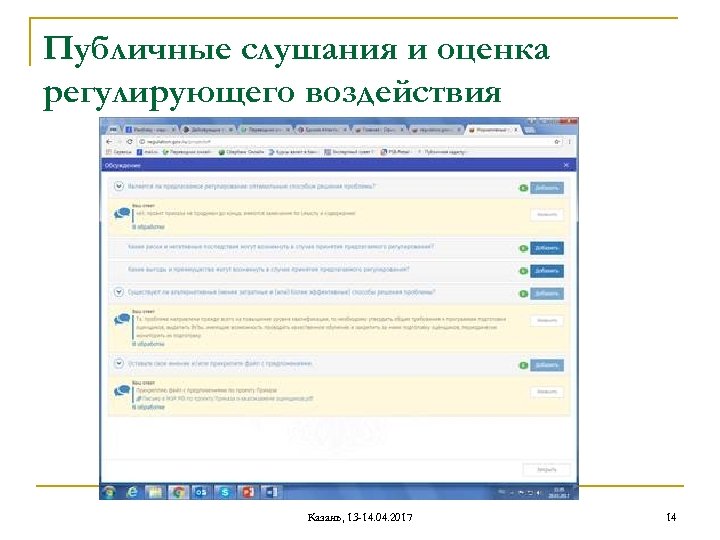The width and height of the screenshot is (720, 540).
Task: Open the FSA-Portal bookmark
Action: pyautogui.click(x=395, y=152)
